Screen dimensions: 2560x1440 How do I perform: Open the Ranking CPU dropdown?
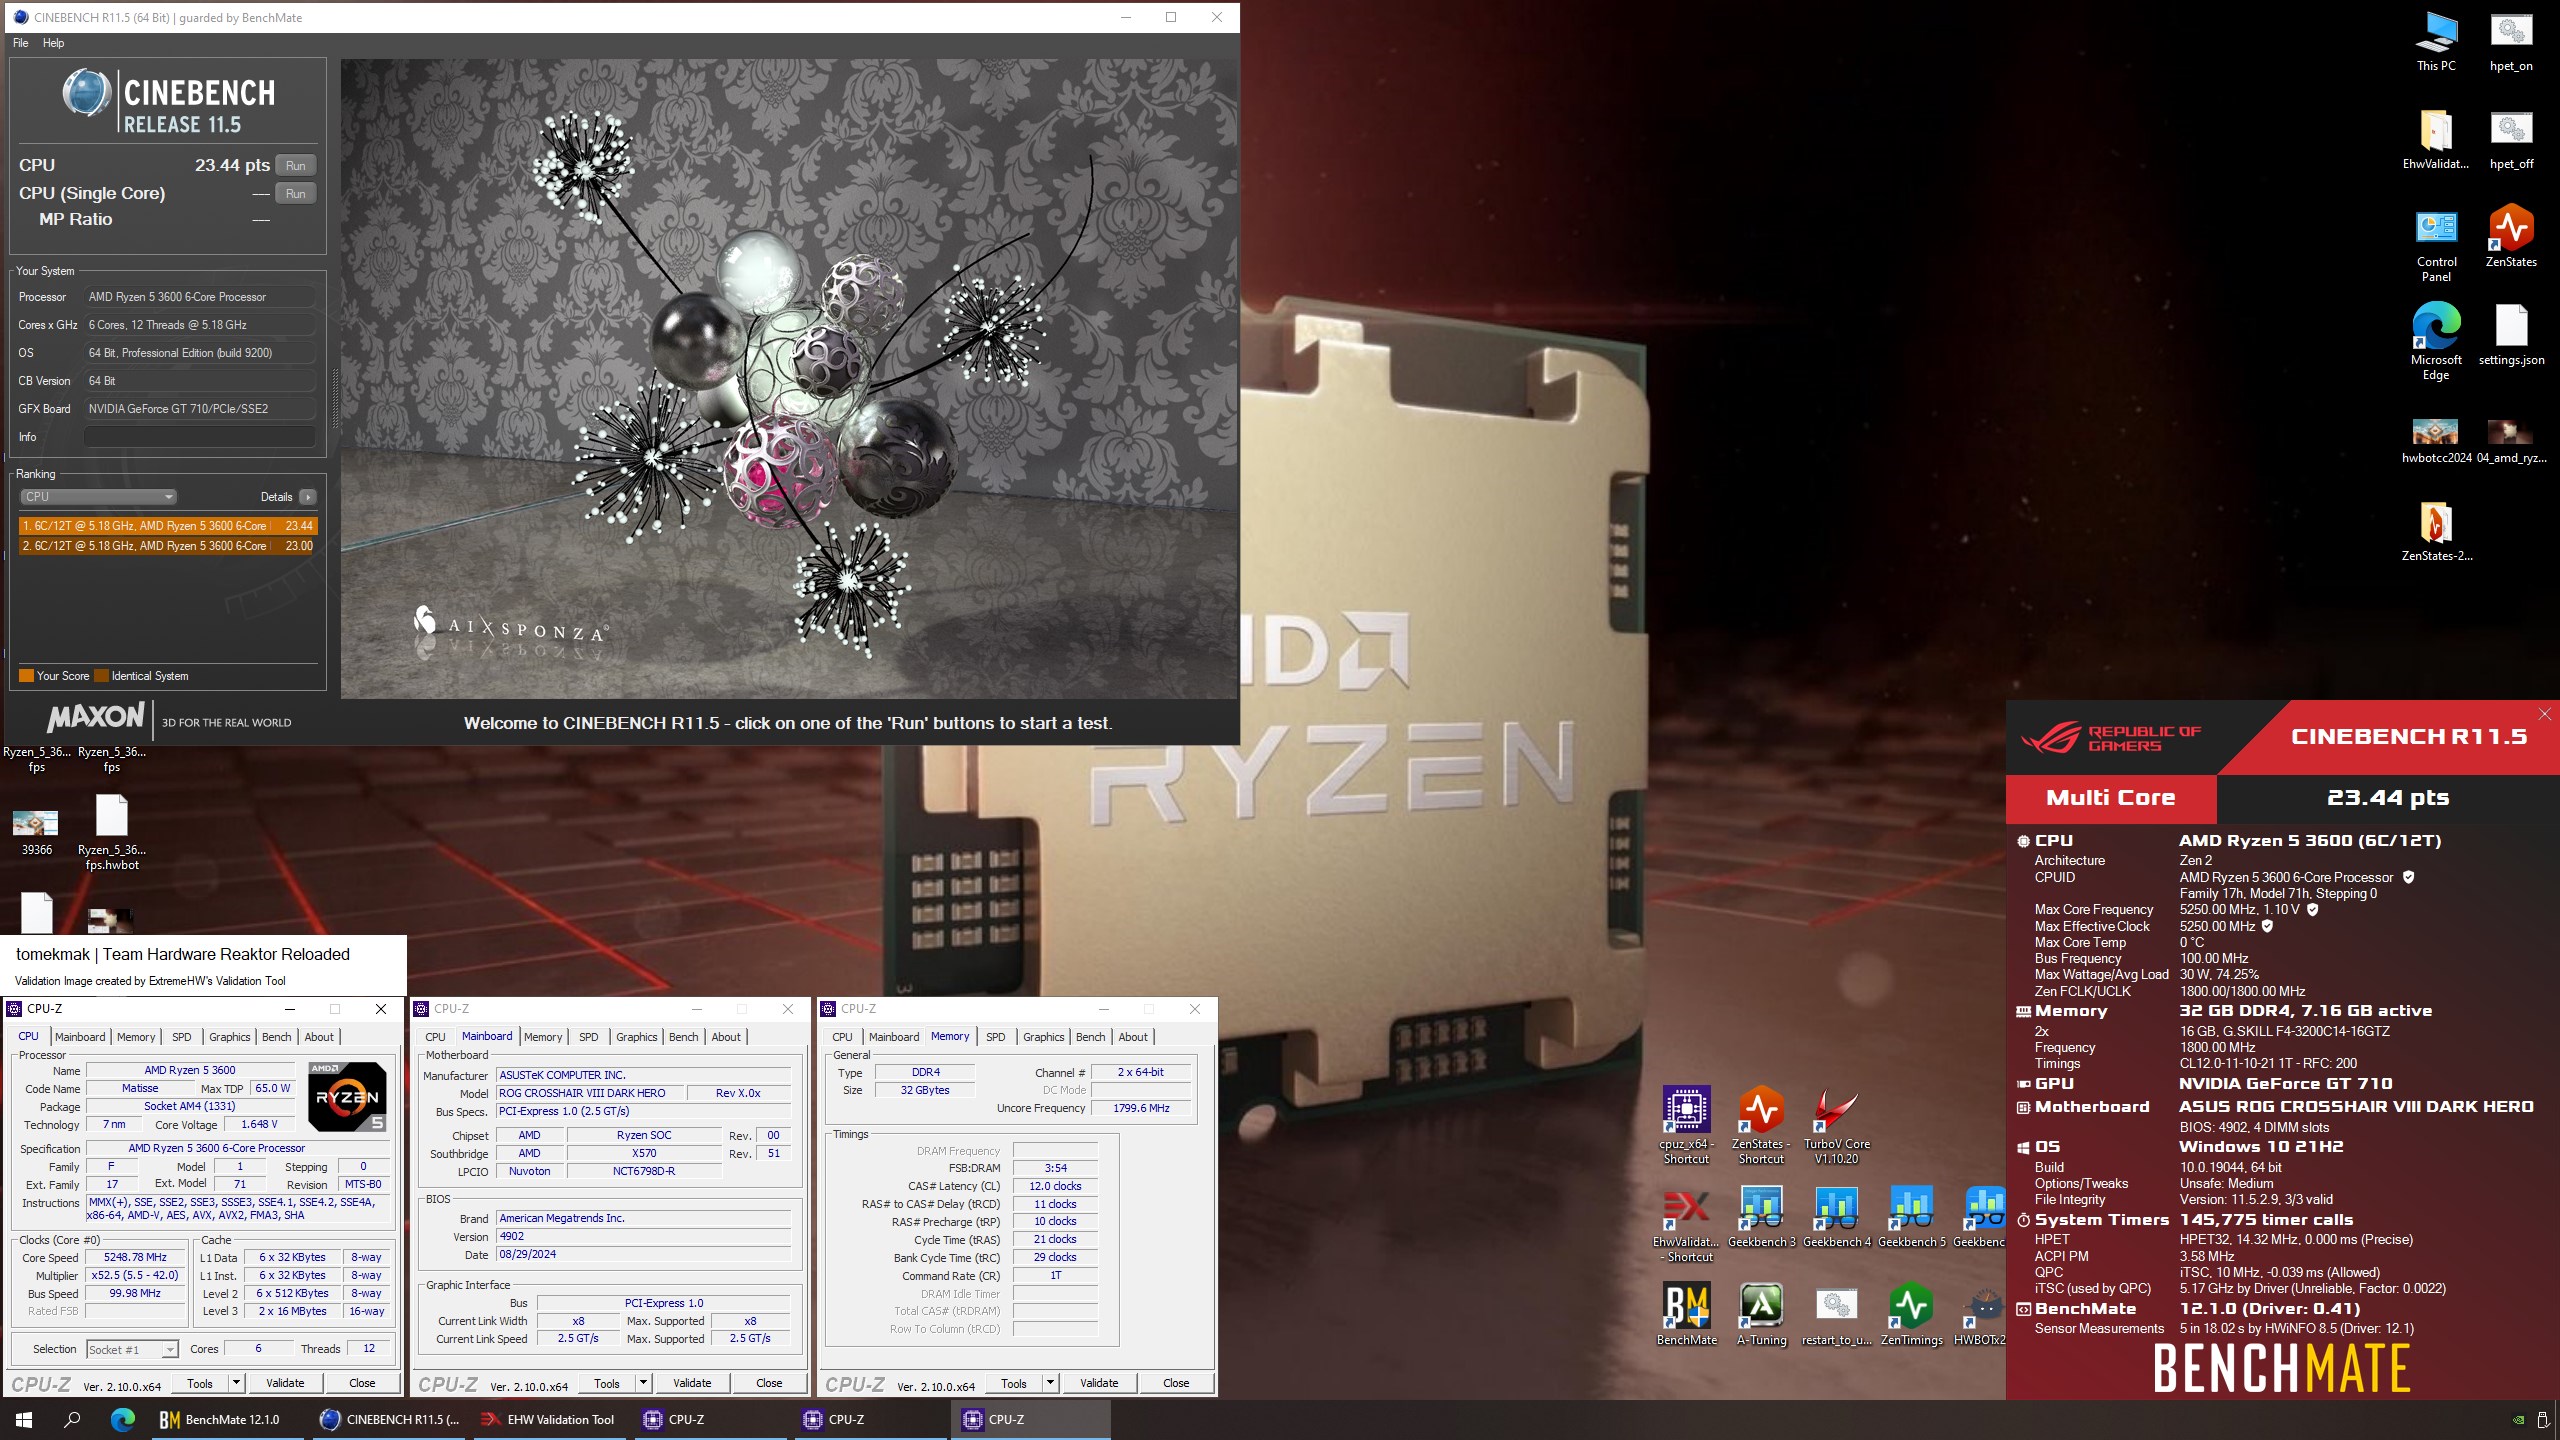pos(98,497)
